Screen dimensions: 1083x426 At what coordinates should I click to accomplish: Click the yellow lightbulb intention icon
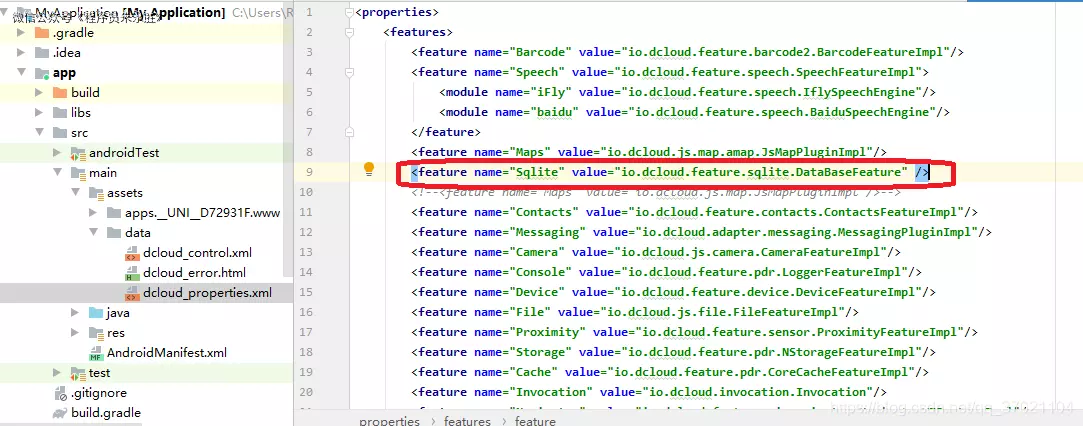point(368,170)
